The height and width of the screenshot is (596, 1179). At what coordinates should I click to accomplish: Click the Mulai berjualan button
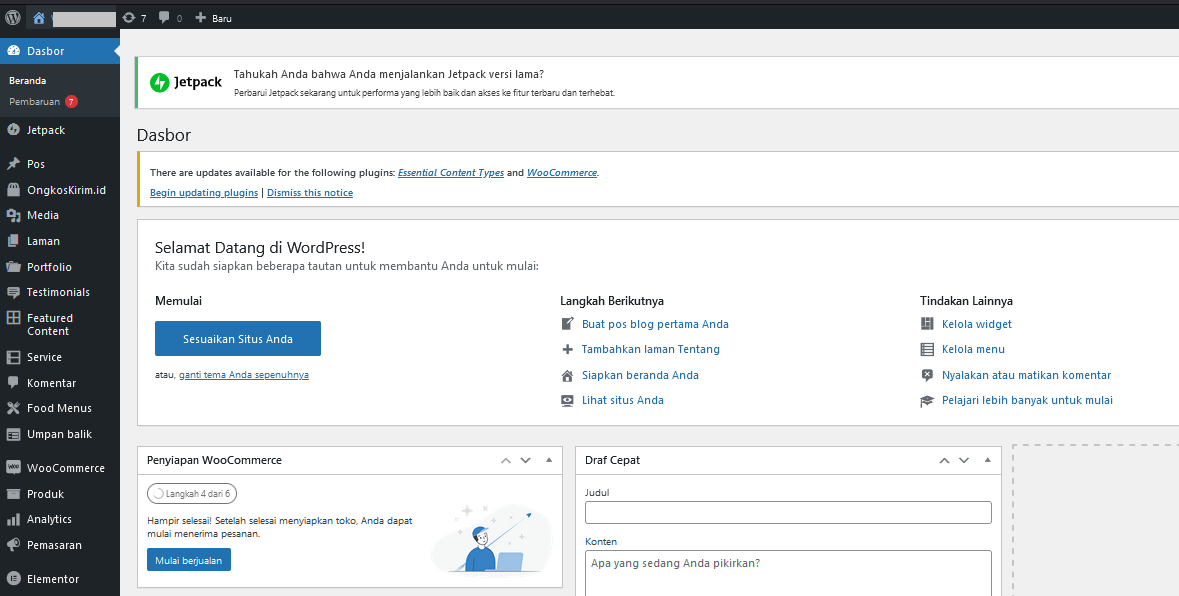click(x=189, y=560)
